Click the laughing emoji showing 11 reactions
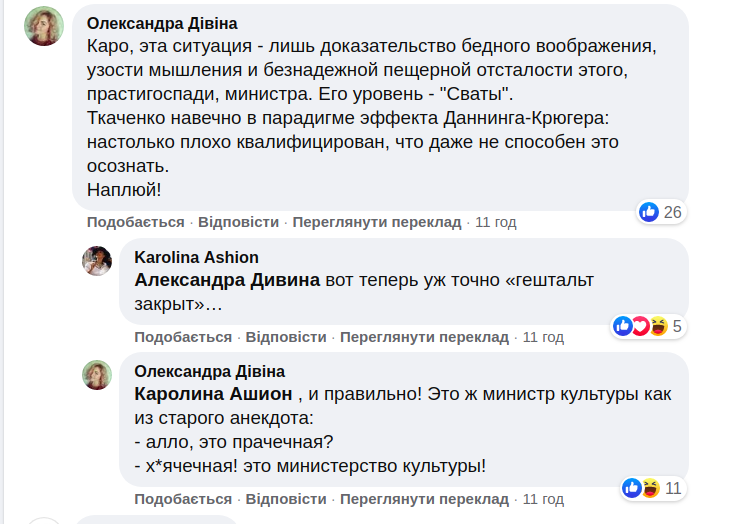Screen dimensions: 738x524 [x=650, y=488]
